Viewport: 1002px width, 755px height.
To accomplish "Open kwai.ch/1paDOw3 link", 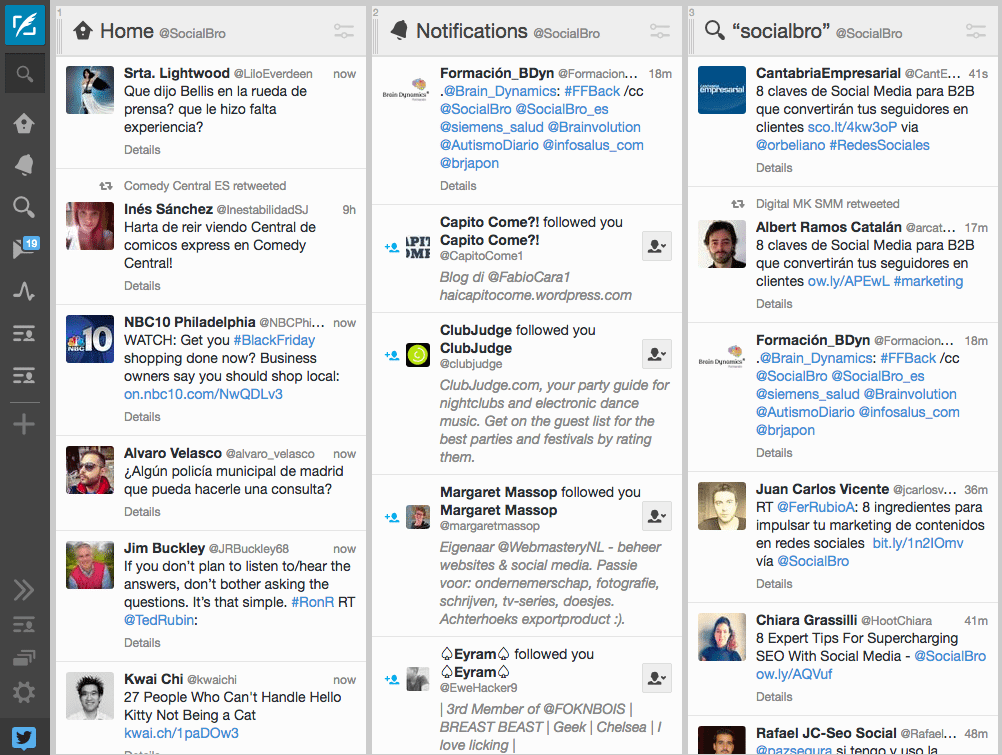I will click(x=181, y=733).
